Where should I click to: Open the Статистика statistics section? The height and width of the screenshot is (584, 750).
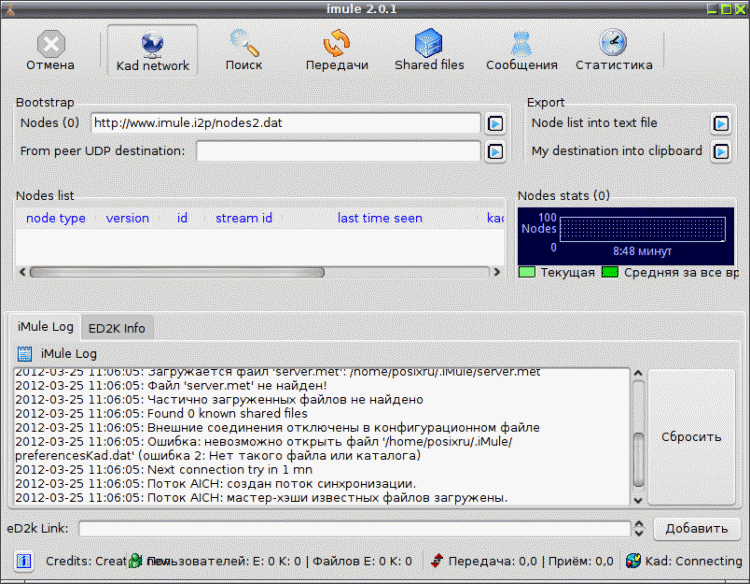tap(614, 50)
